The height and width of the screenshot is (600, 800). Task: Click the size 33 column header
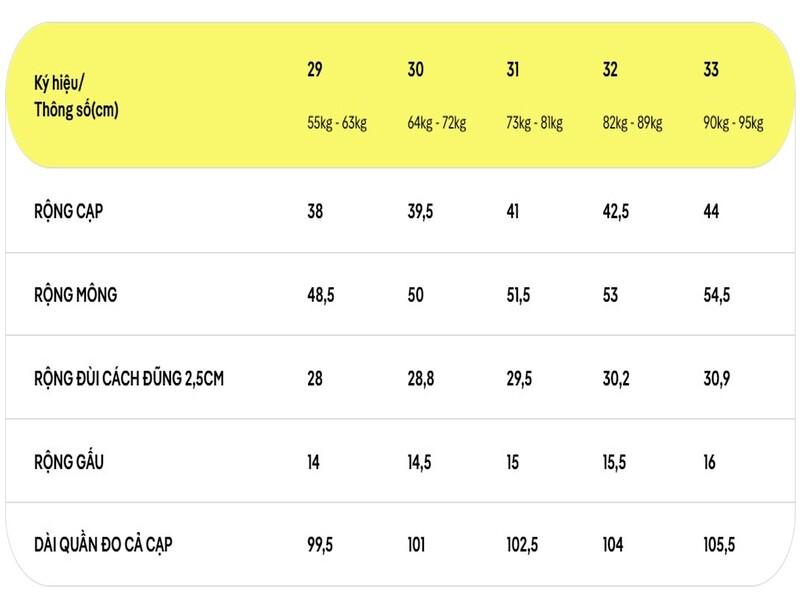pos(711,70)
